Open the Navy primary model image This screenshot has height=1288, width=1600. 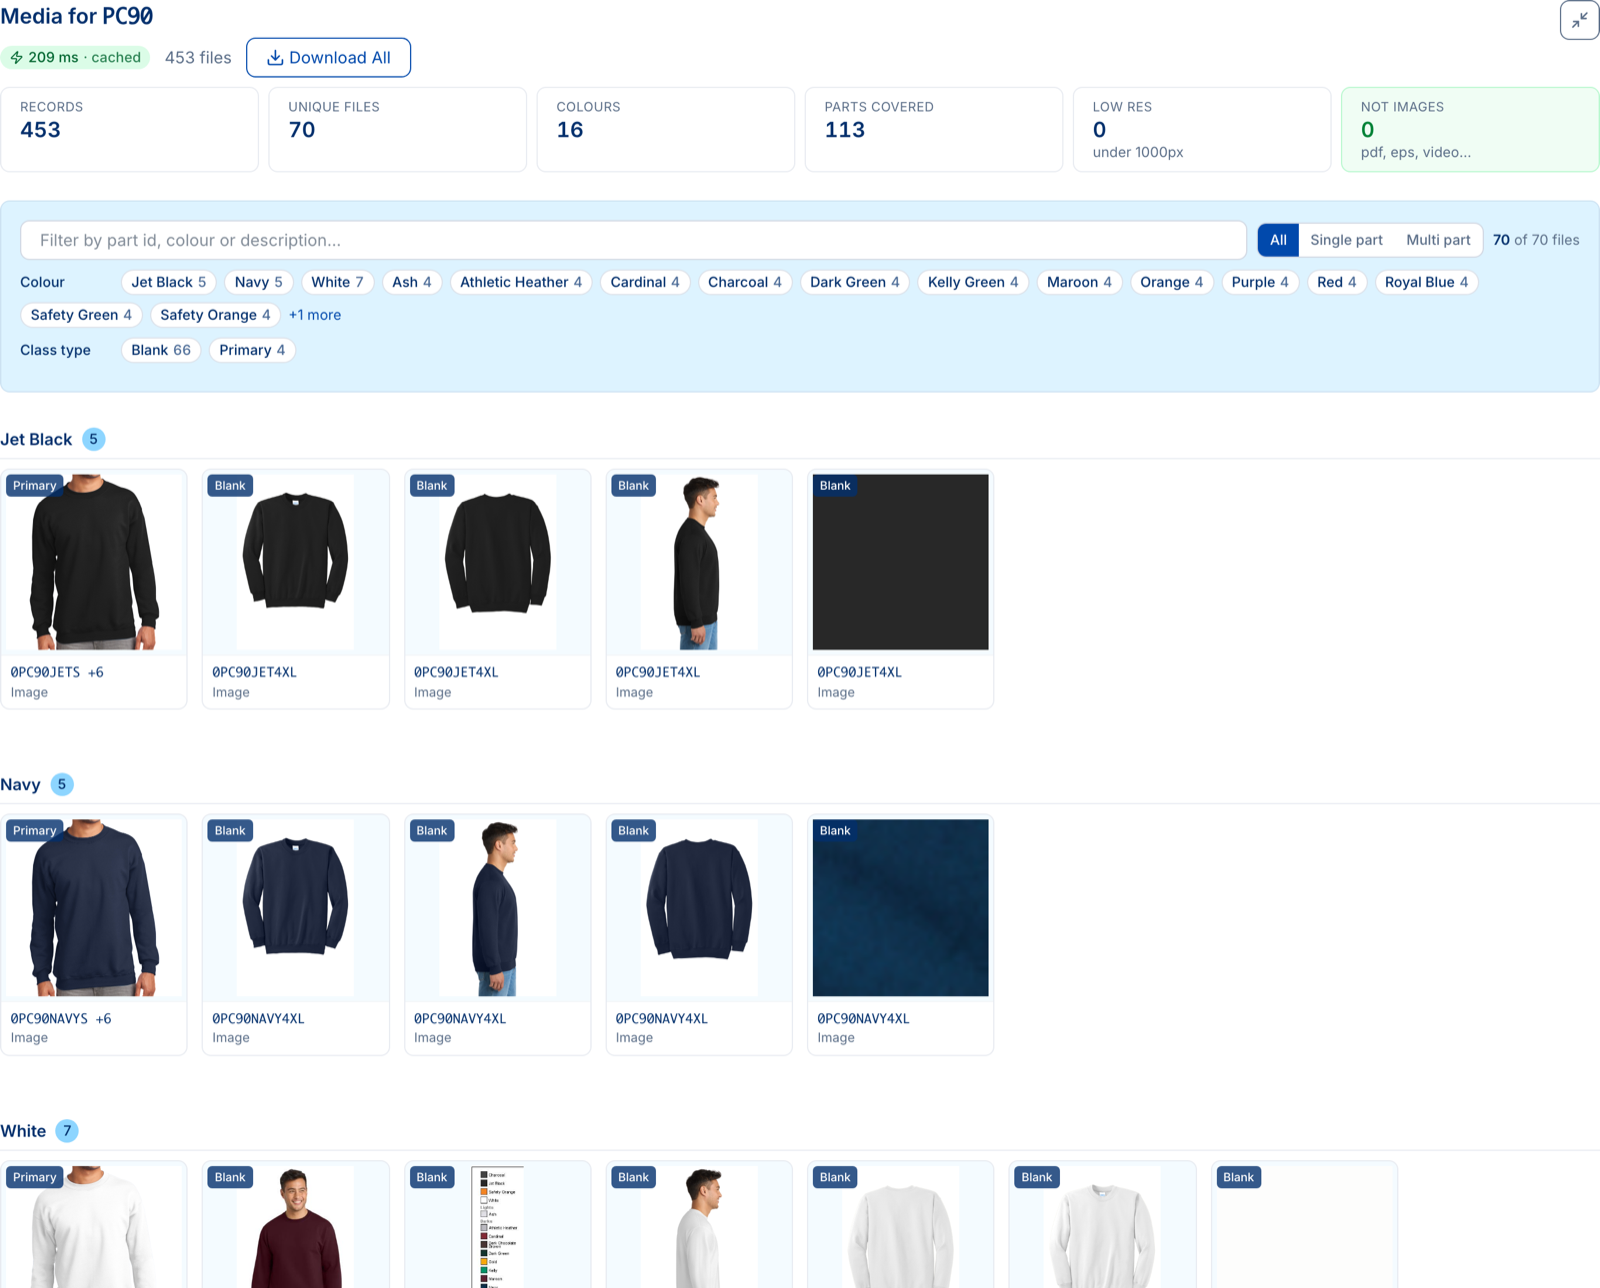94,908
